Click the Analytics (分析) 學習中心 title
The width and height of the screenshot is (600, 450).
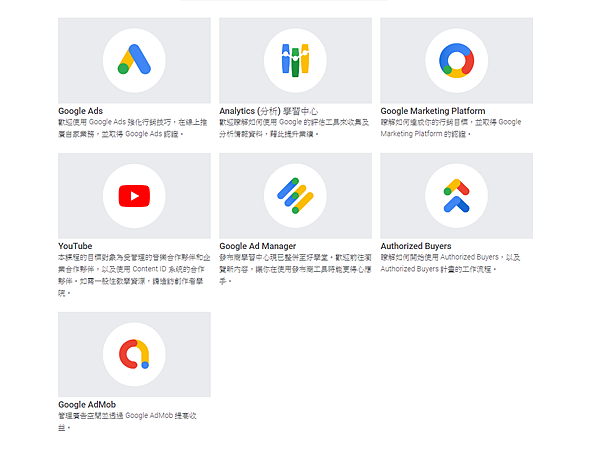point(268,111)
